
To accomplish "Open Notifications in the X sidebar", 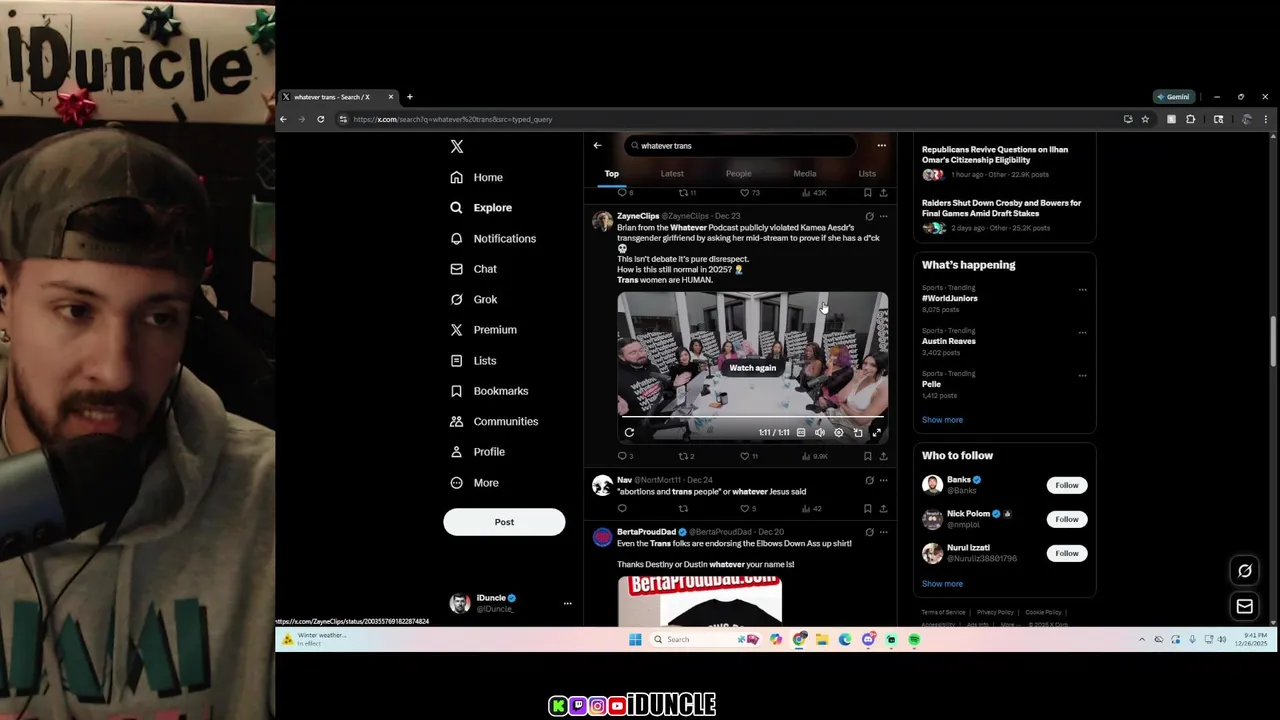I will (493, 239).
